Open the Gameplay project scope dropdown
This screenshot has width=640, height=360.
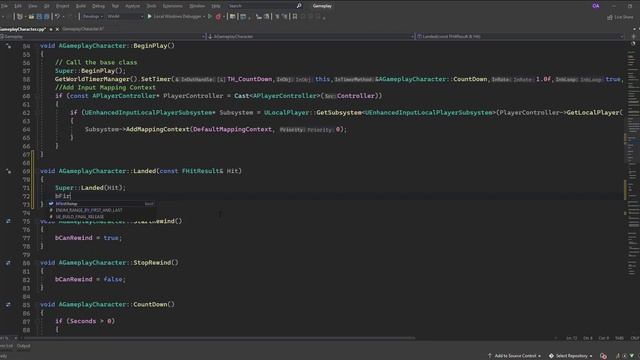click(102, 36)
